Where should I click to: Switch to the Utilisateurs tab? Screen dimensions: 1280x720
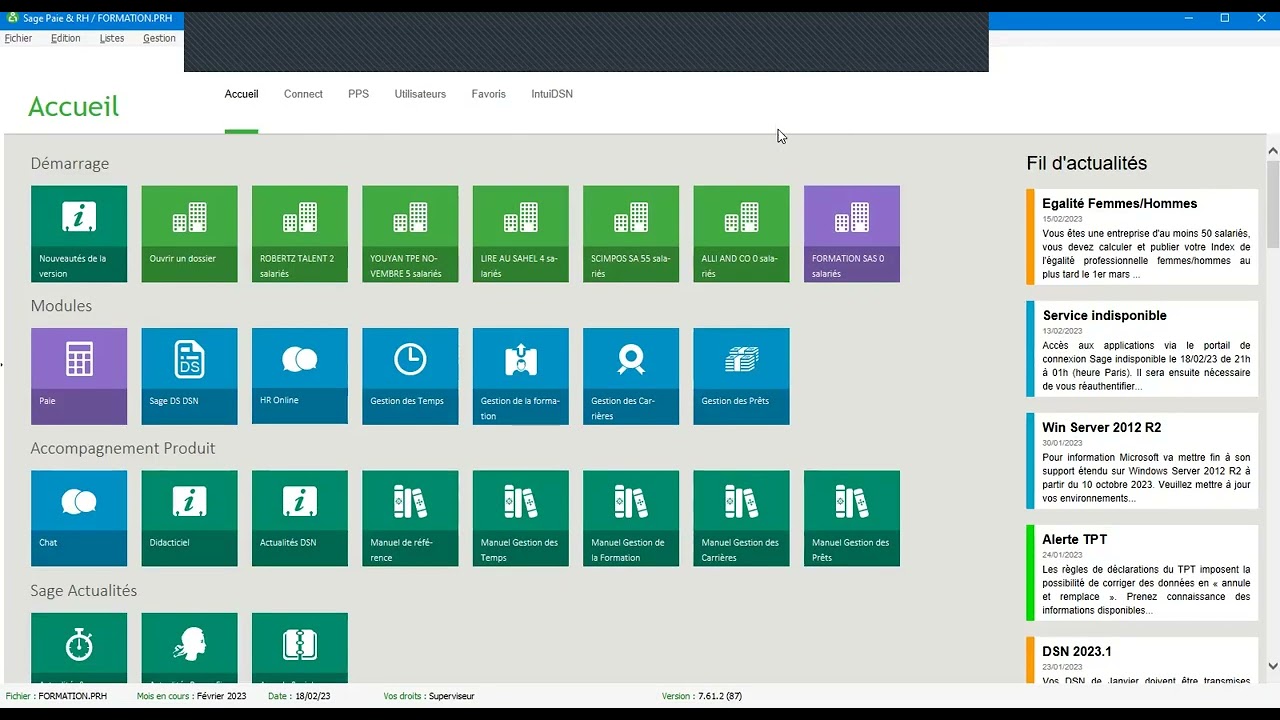coord(420,94)
